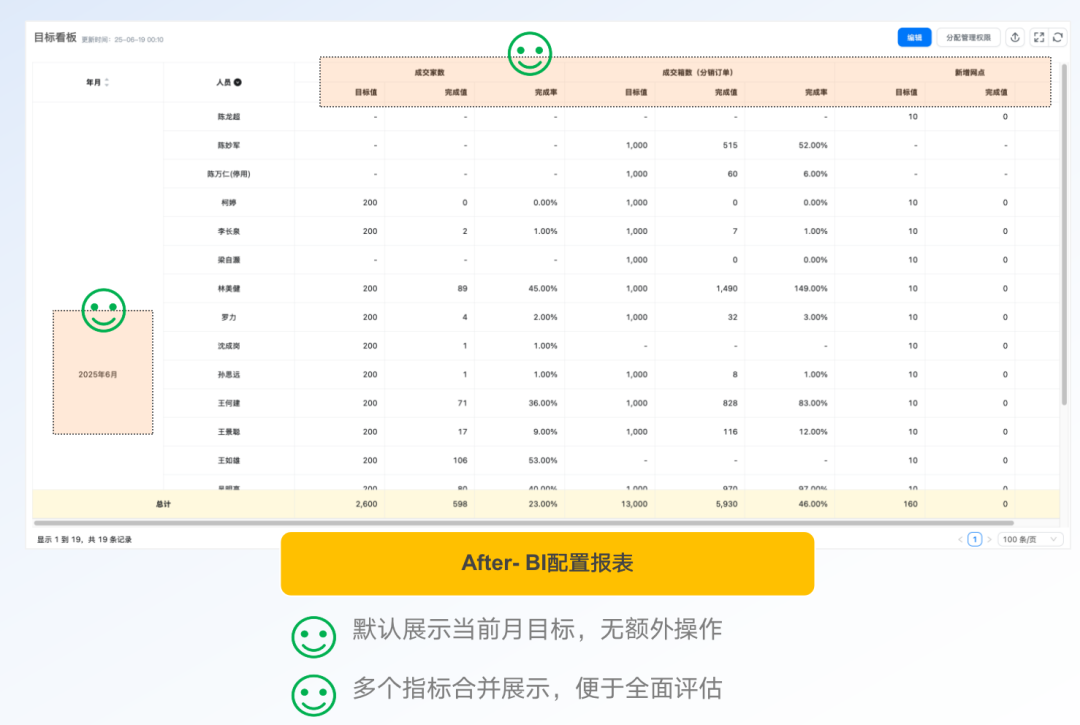Open the 100 条/页 page size dropdown
This screenshot has height=725, width=1080.
1028,539
